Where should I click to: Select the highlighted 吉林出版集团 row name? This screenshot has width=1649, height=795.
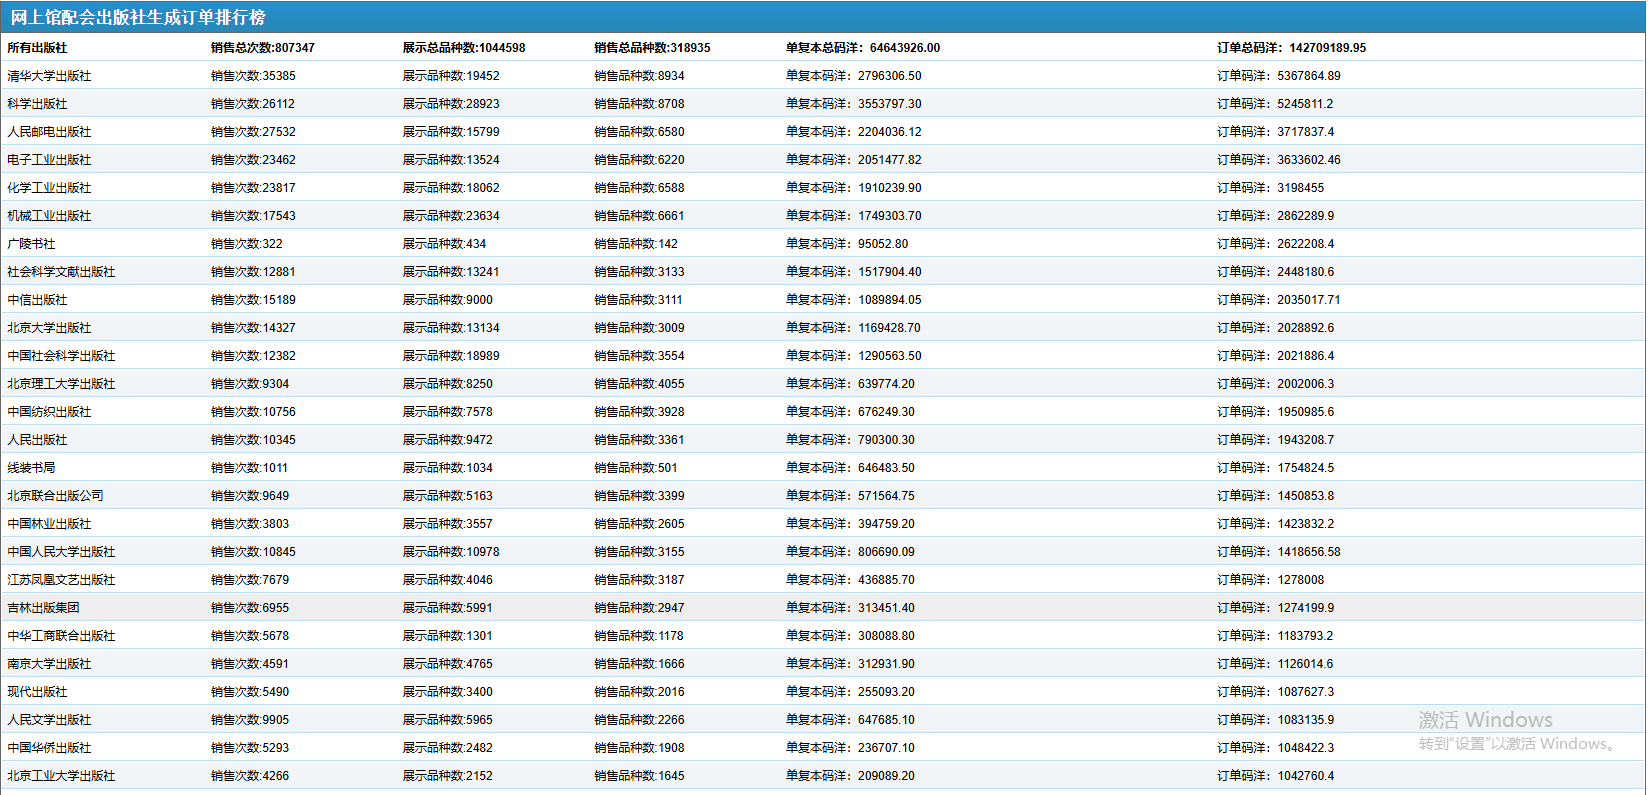tap(43, 608)
